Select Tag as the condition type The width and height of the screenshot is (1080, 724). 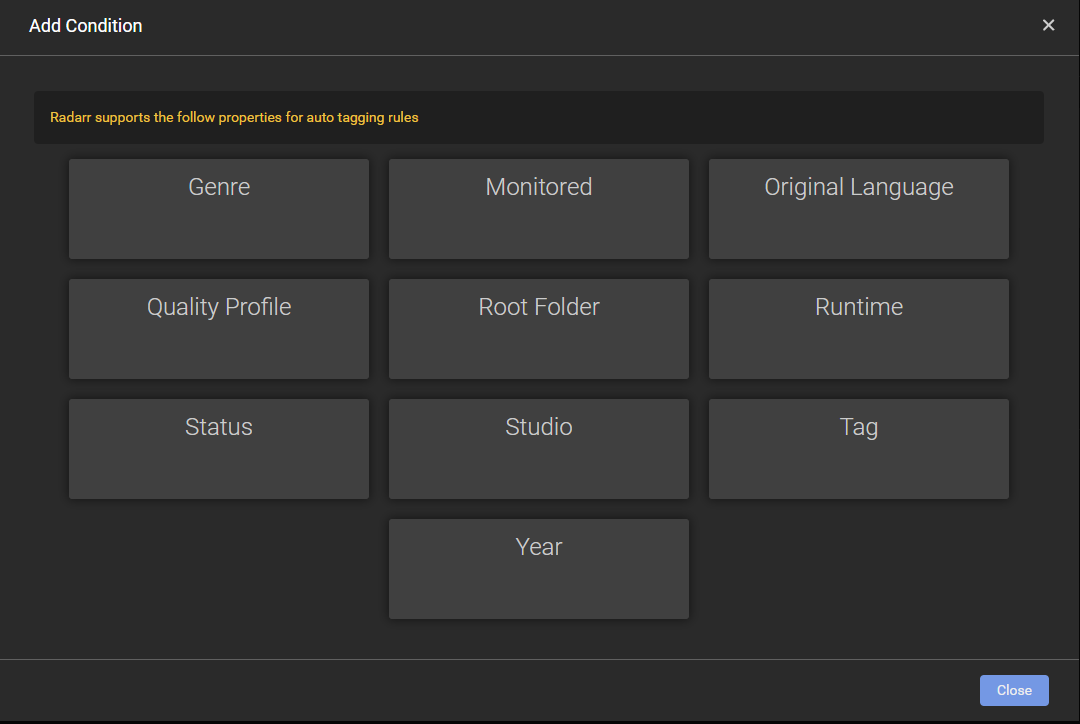point(859,448)
